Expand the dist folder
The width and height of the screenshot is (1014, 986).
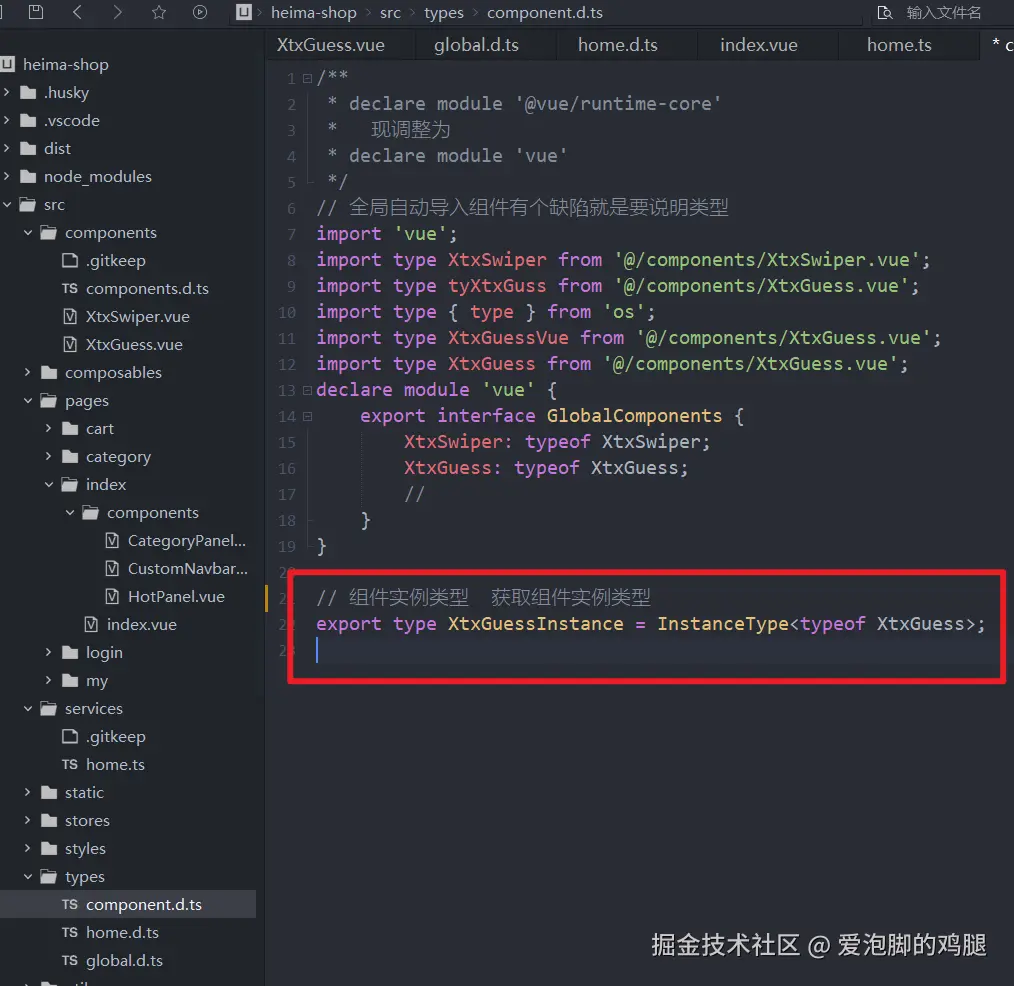[x=6, y=148]
